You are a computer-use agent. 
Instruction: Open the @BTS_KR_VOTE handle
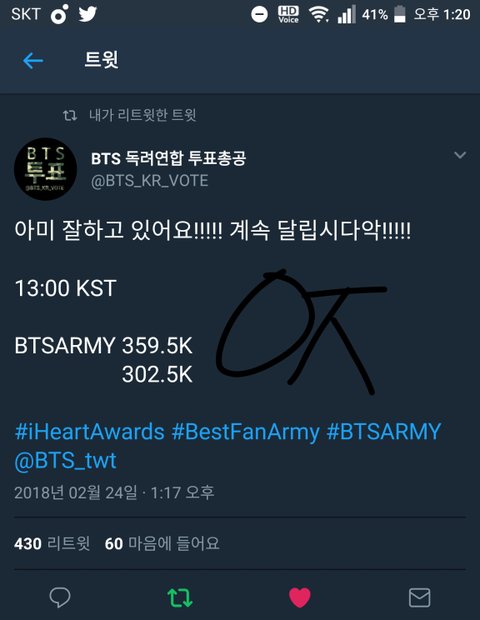click(x=149, y=181)
